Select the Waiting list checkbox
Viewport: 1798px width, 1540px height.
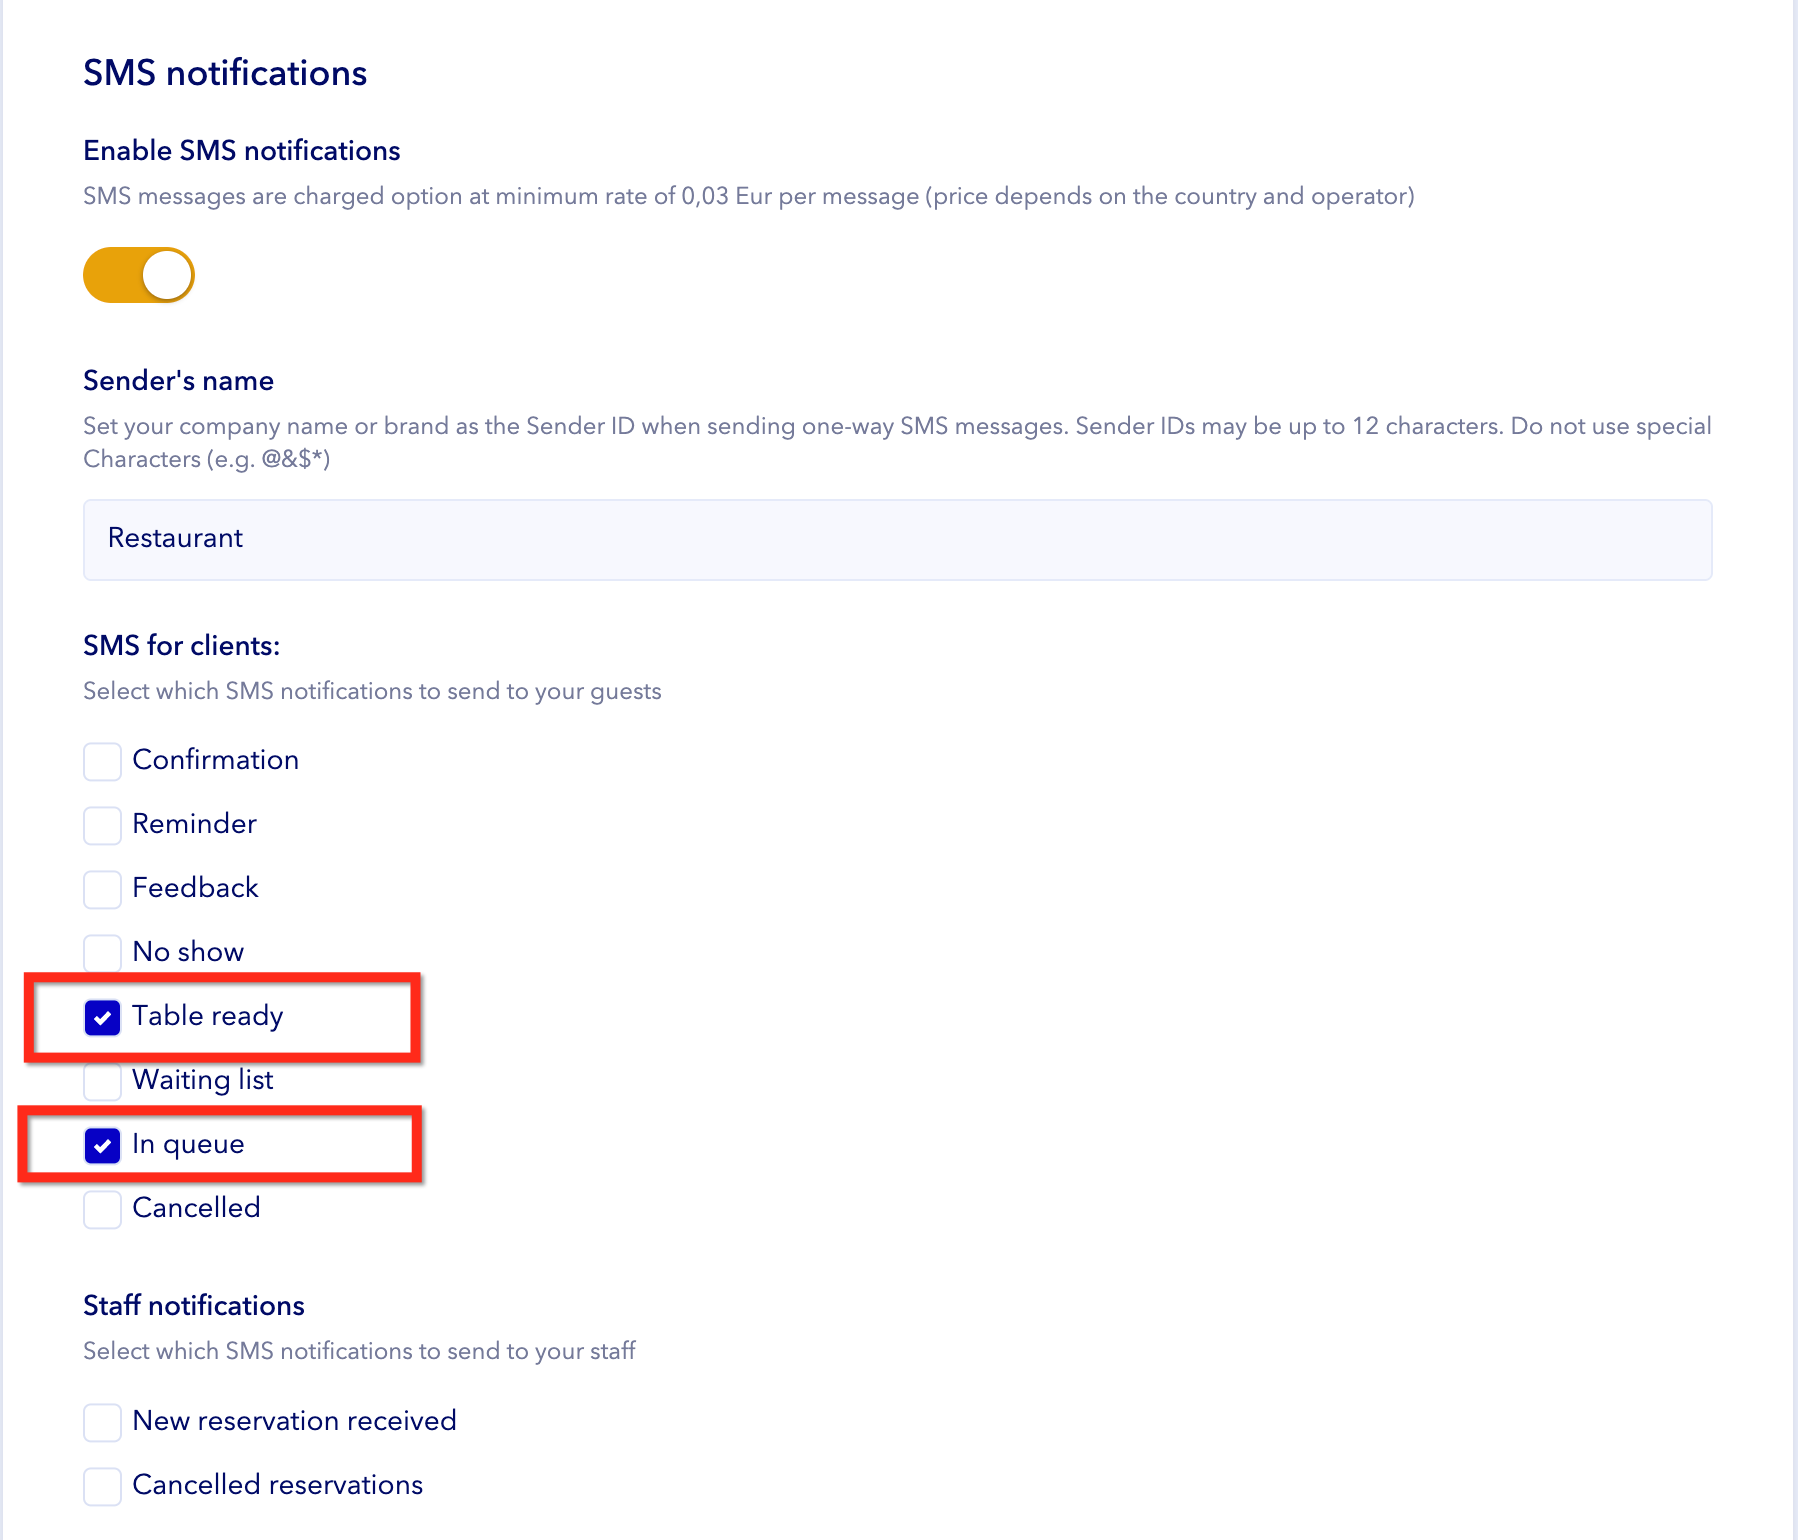[x=103, y=1081]
